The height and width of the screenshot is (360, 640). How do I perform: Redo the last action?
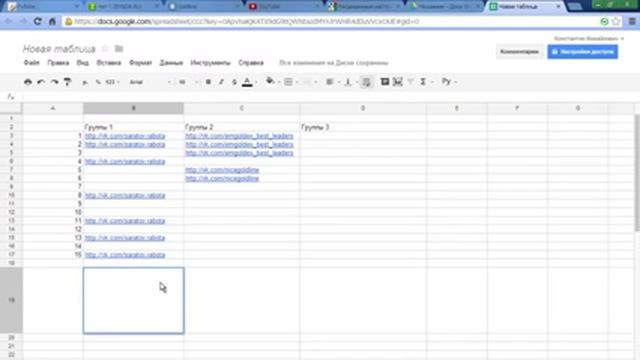54,82
